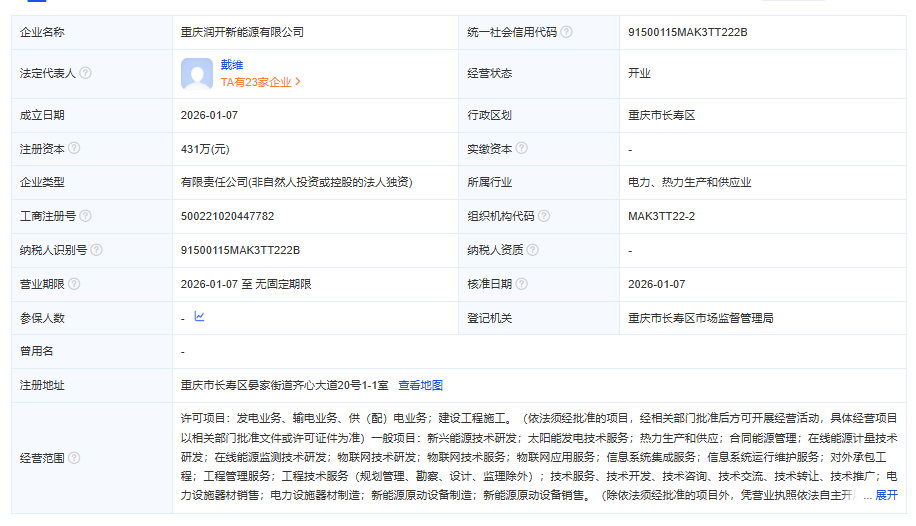
Task: Click 查看地图 to view the address map
Action: tap(420, 385)
